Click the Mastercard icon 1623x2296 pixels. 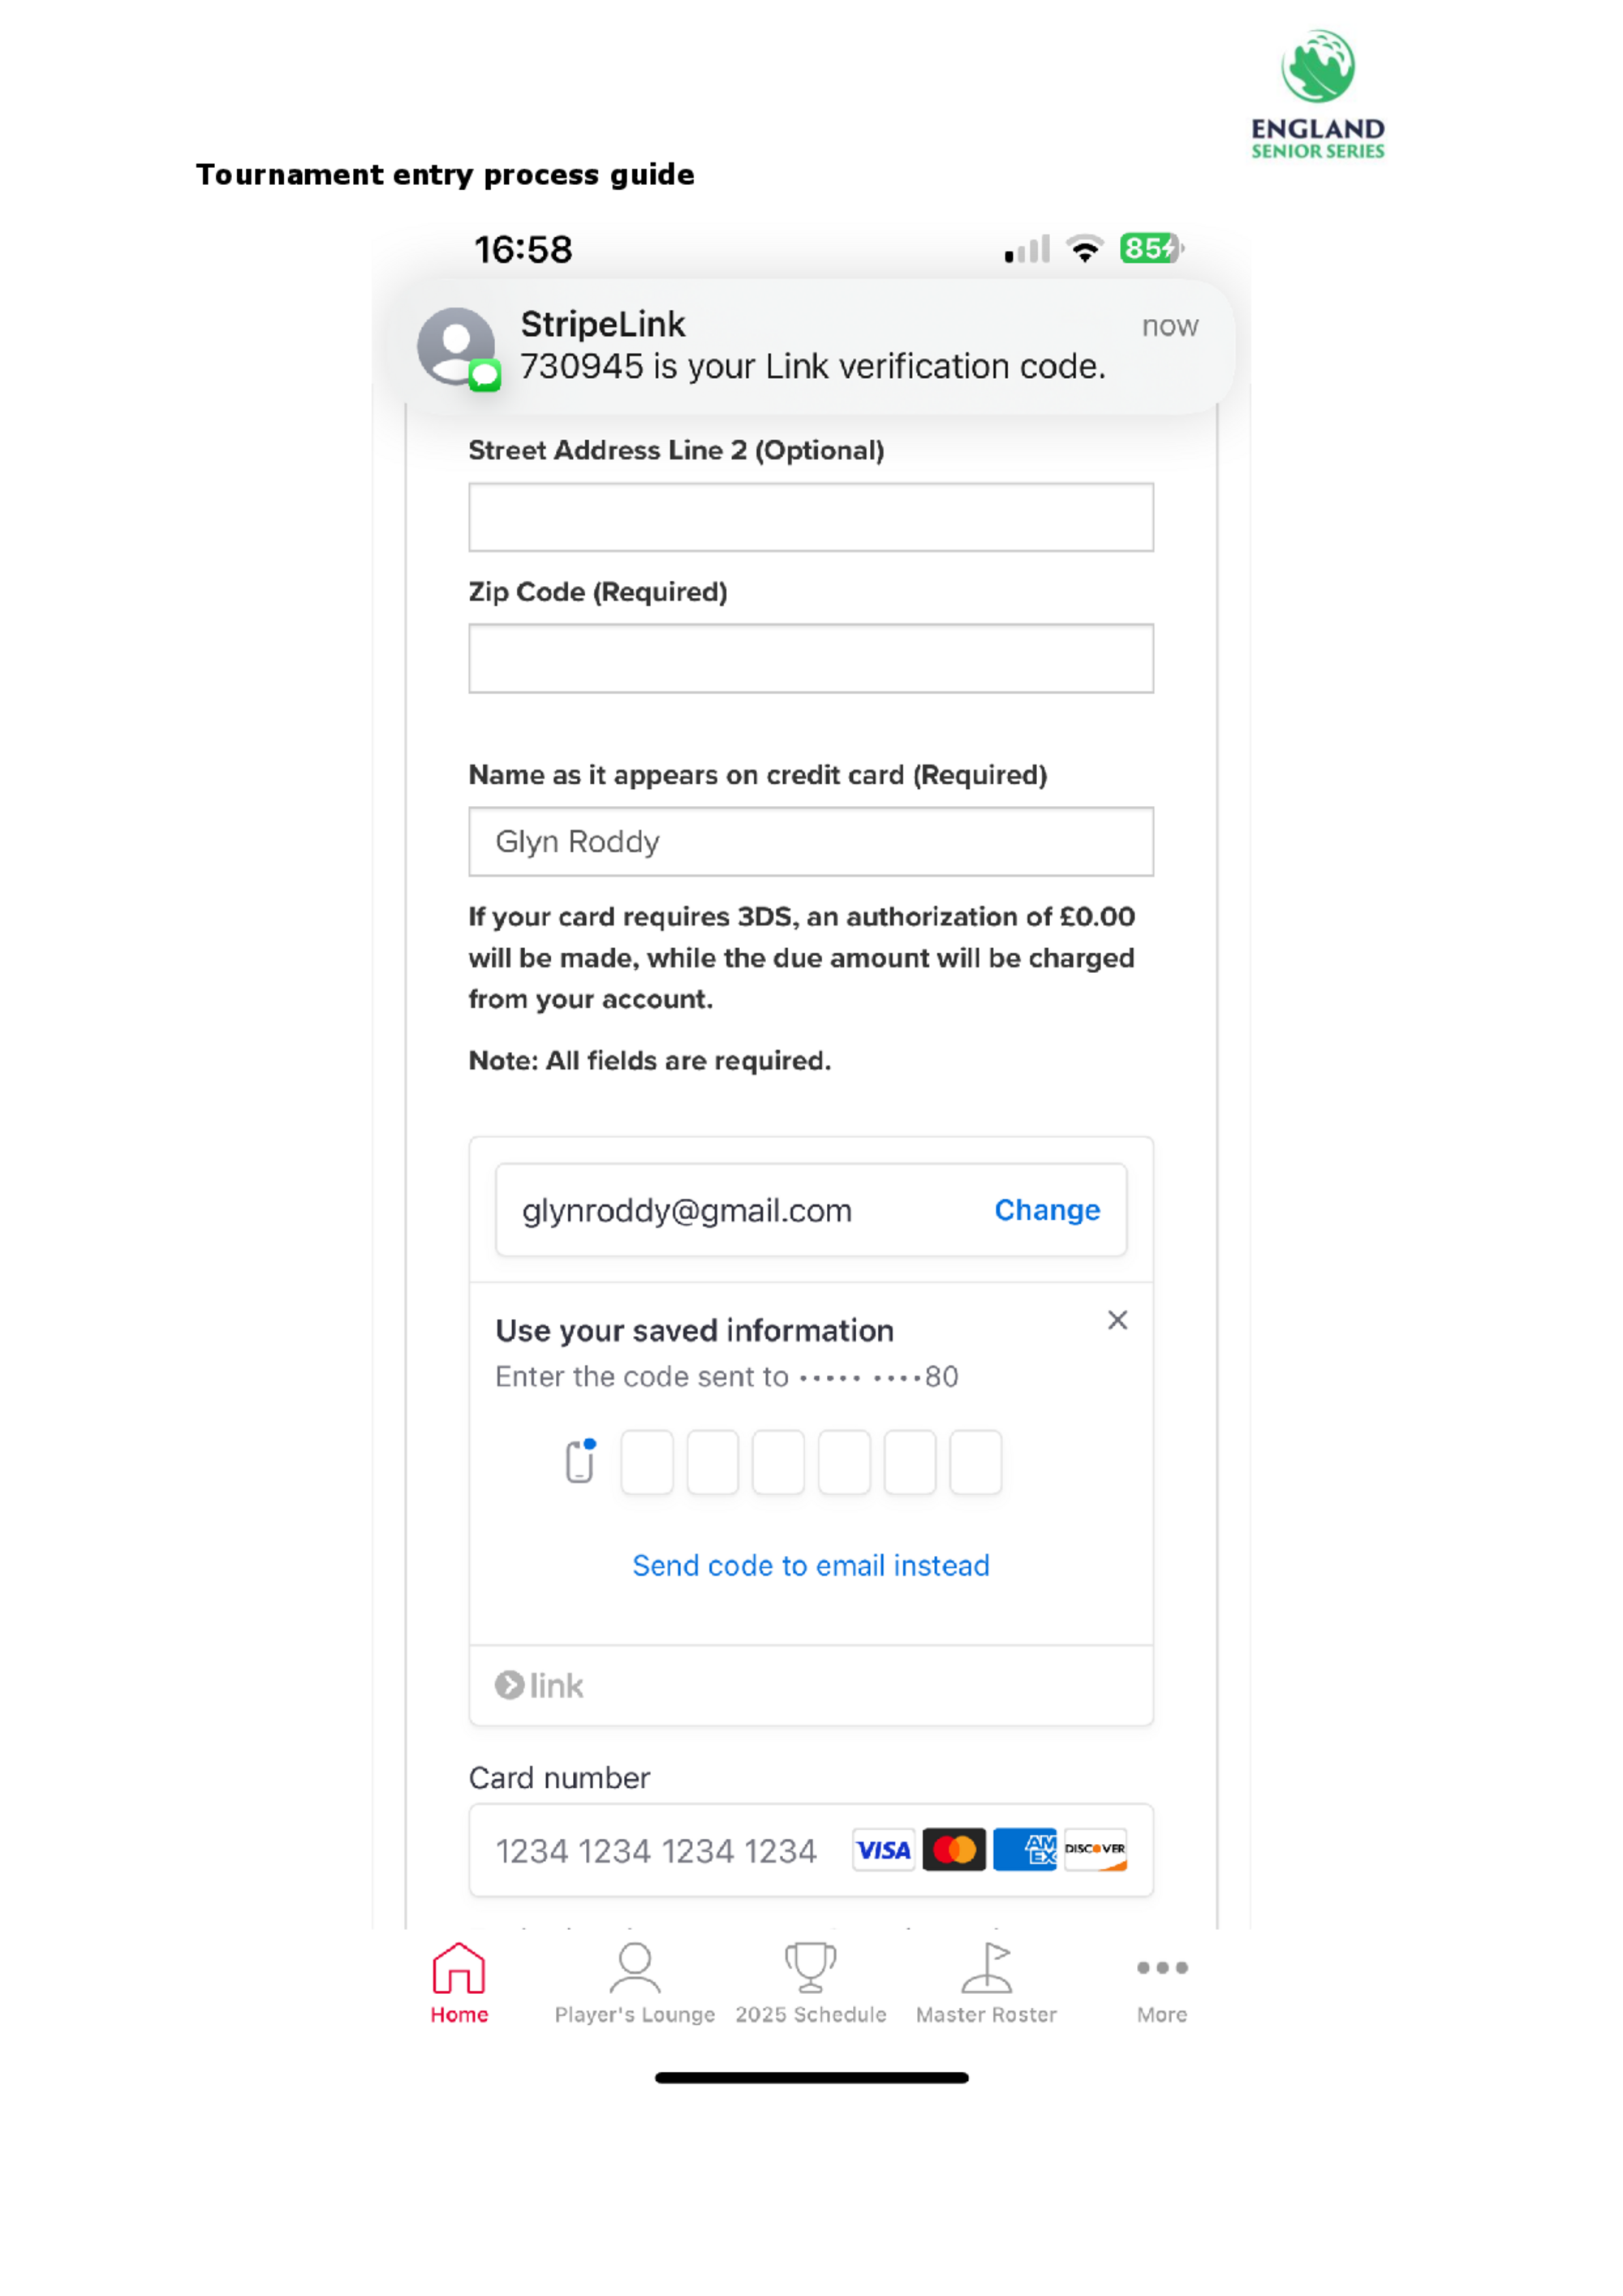954,1850
